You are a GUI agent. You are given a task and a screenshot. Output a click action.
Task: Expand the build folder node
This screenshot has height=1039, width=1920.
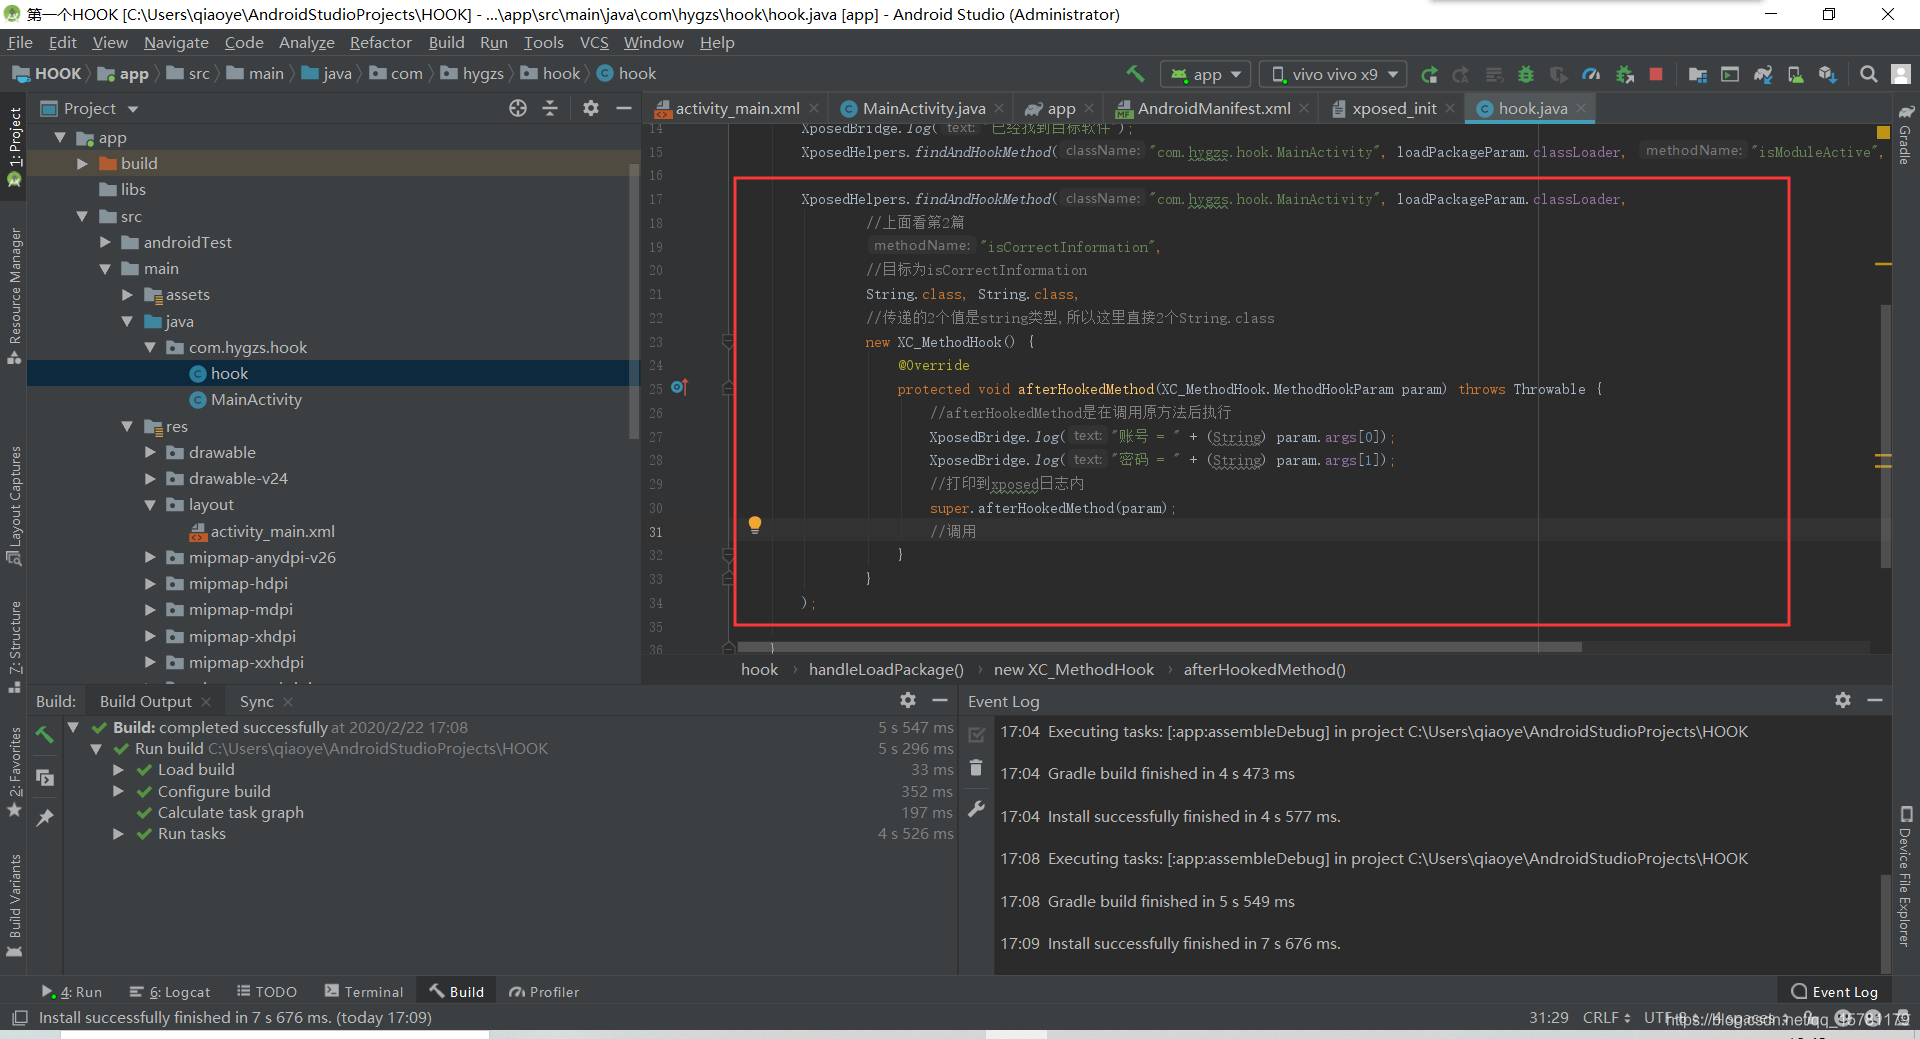click(x=83, y=163)
